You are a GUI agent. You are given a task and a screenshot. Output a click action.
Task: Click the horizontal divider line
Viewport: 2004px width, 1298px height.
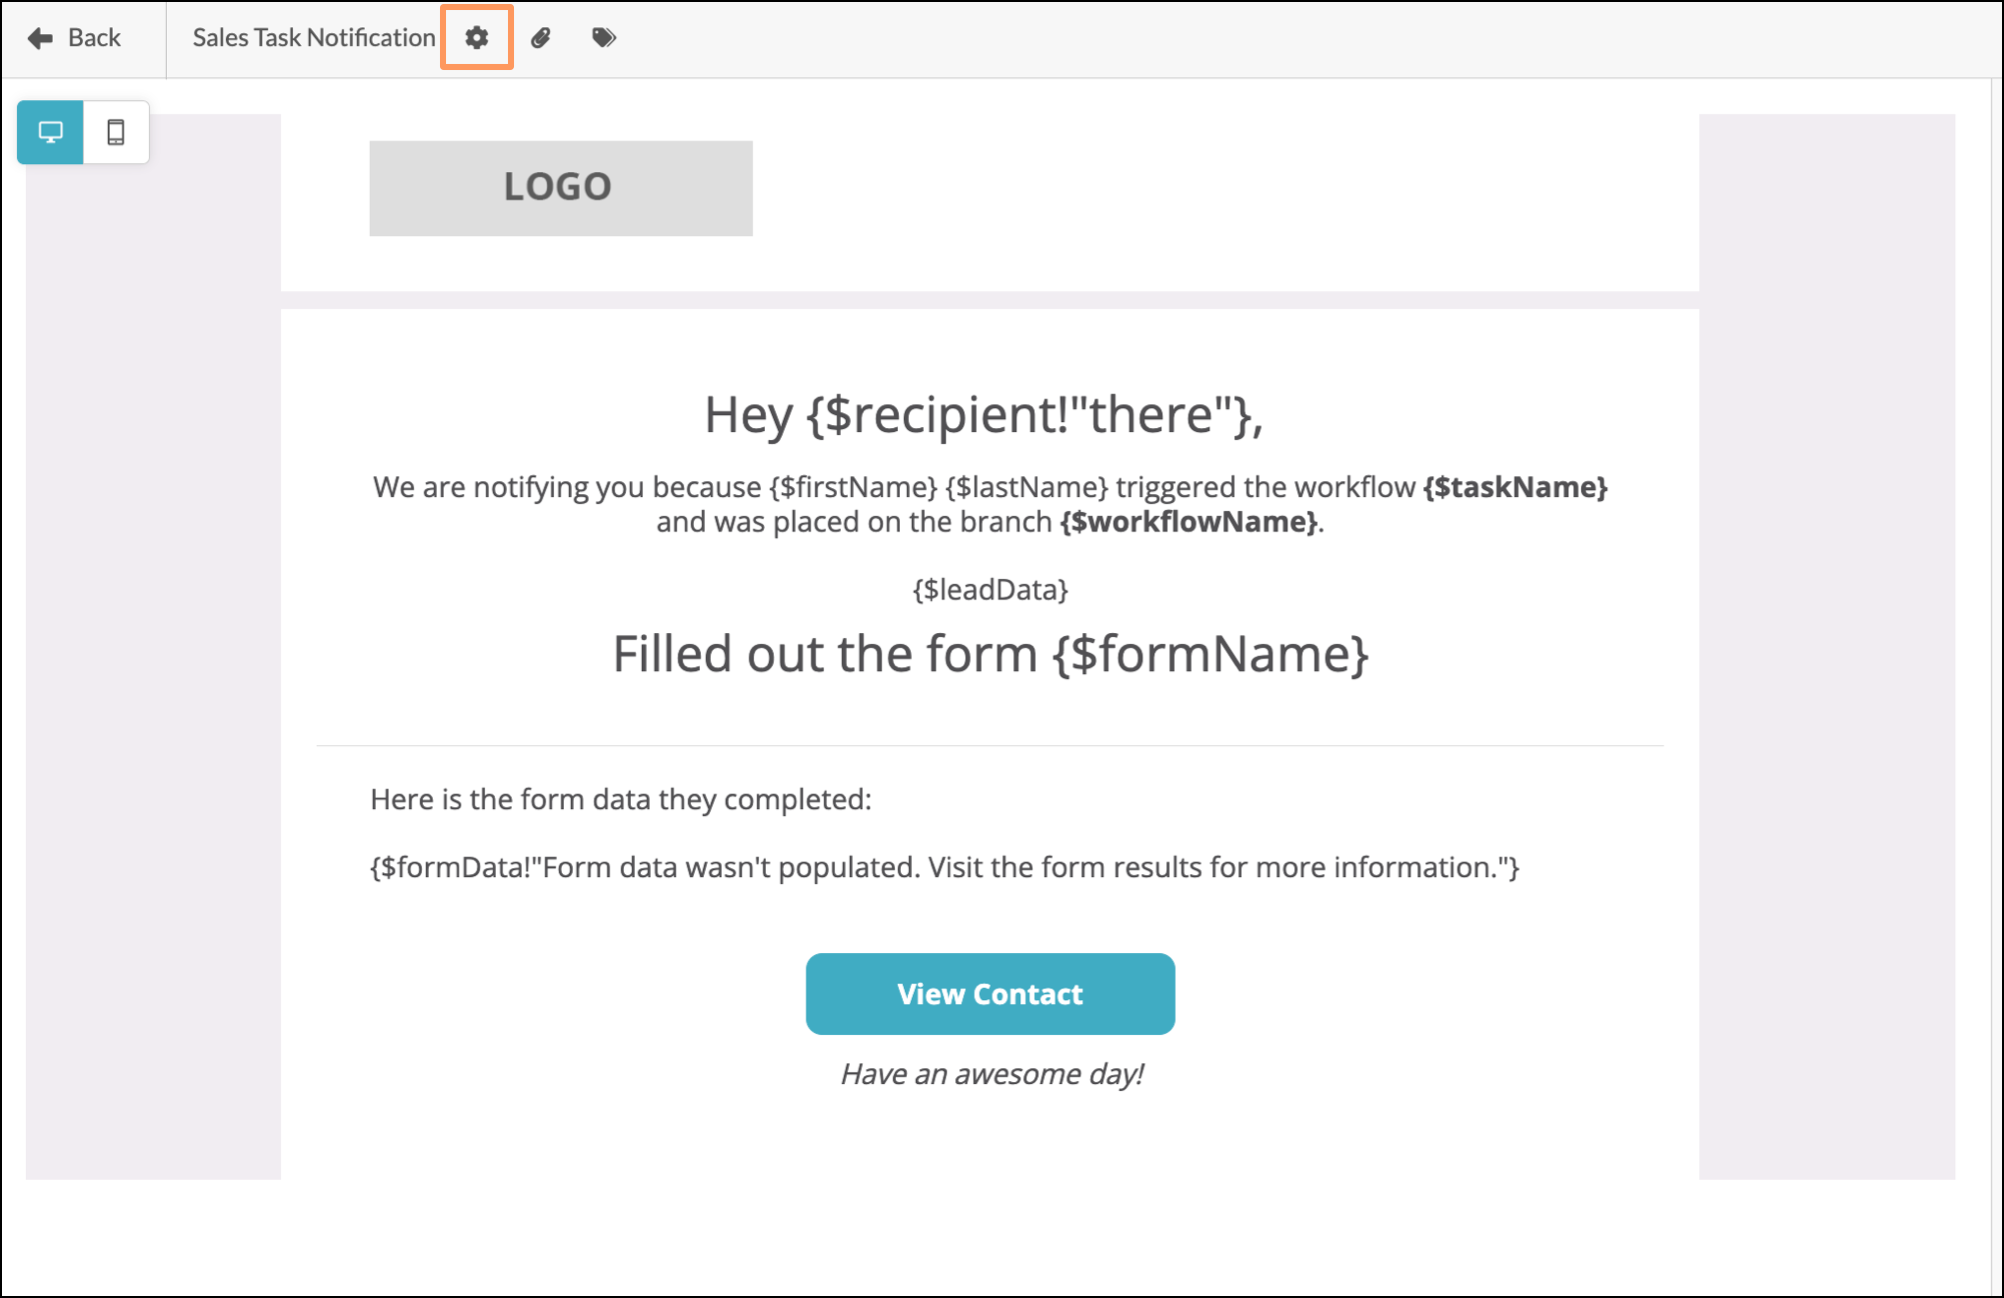pyautogui.click(x=990, y=745)
